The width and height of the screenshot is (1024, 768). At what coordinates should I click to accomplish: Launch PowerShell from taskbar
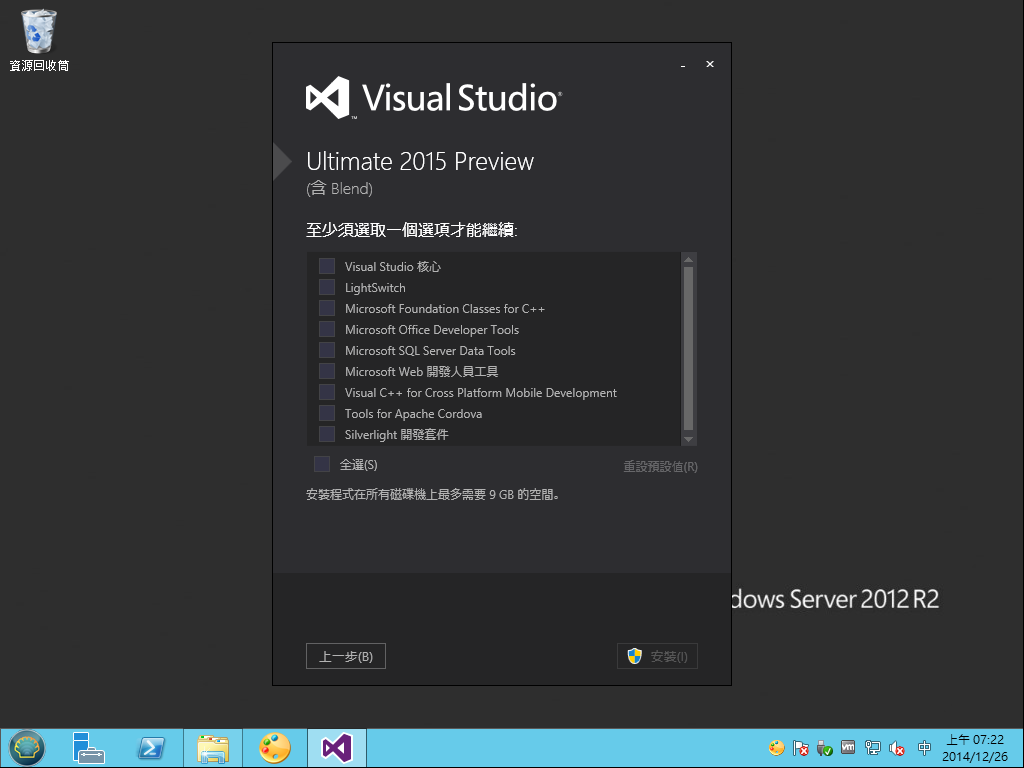152,748
